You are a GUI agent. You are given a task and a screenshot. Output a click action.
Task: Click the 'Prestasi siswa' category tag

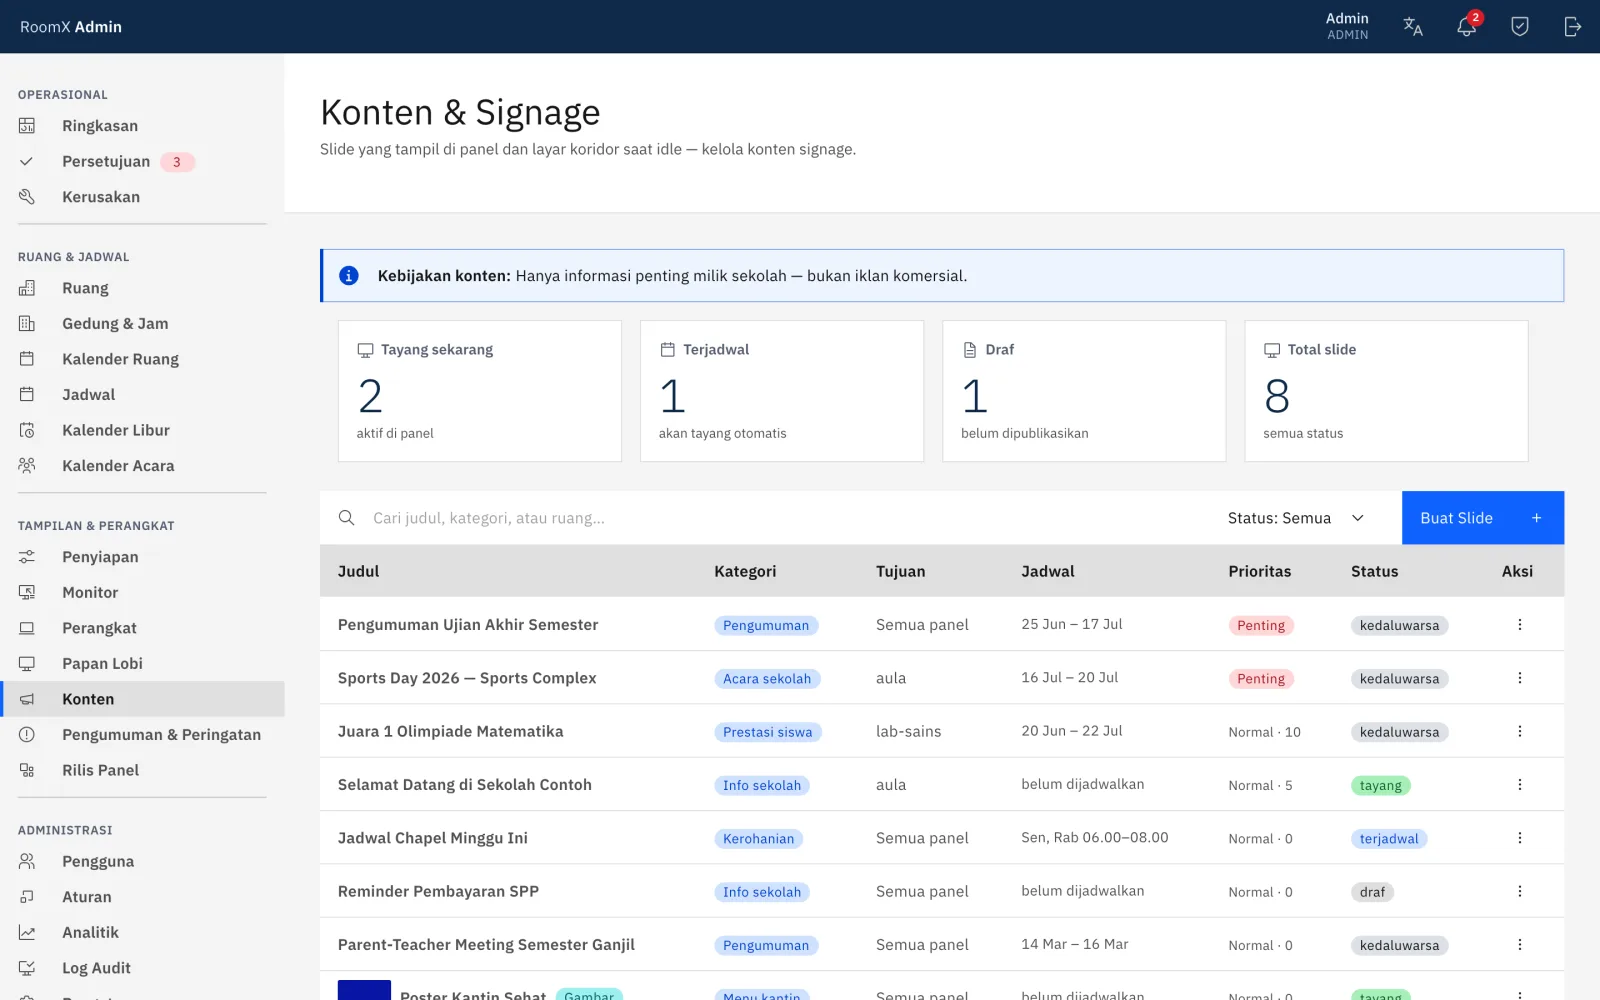(x=768, y=732)
